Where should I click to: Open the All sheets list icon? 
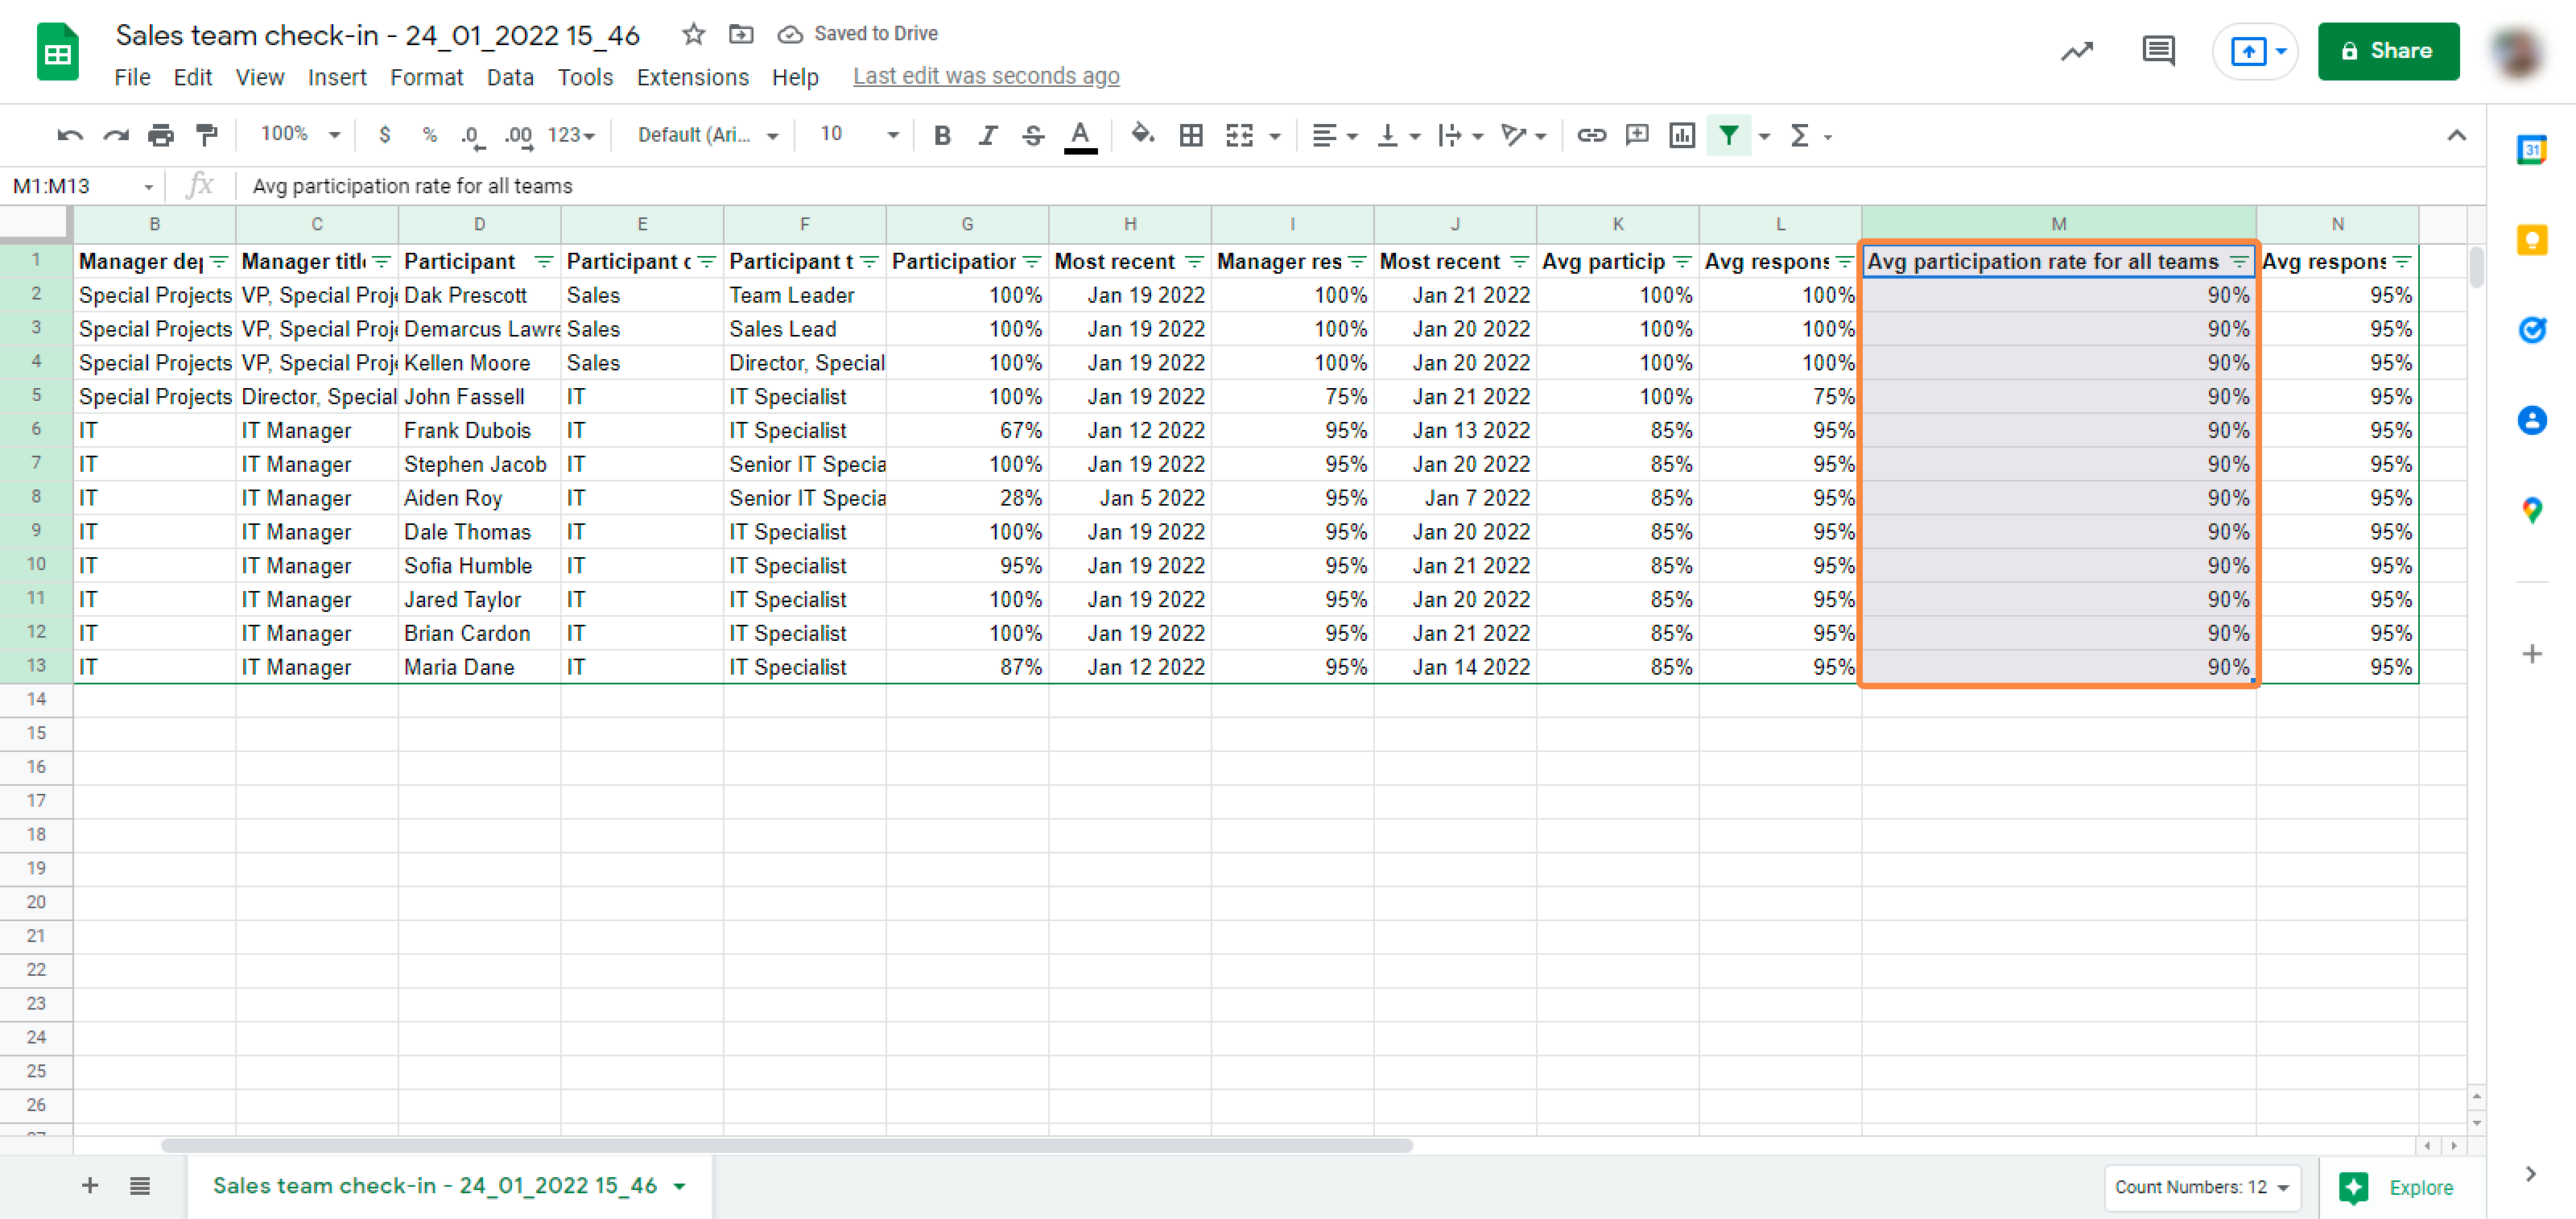(x=140, y=1186)
